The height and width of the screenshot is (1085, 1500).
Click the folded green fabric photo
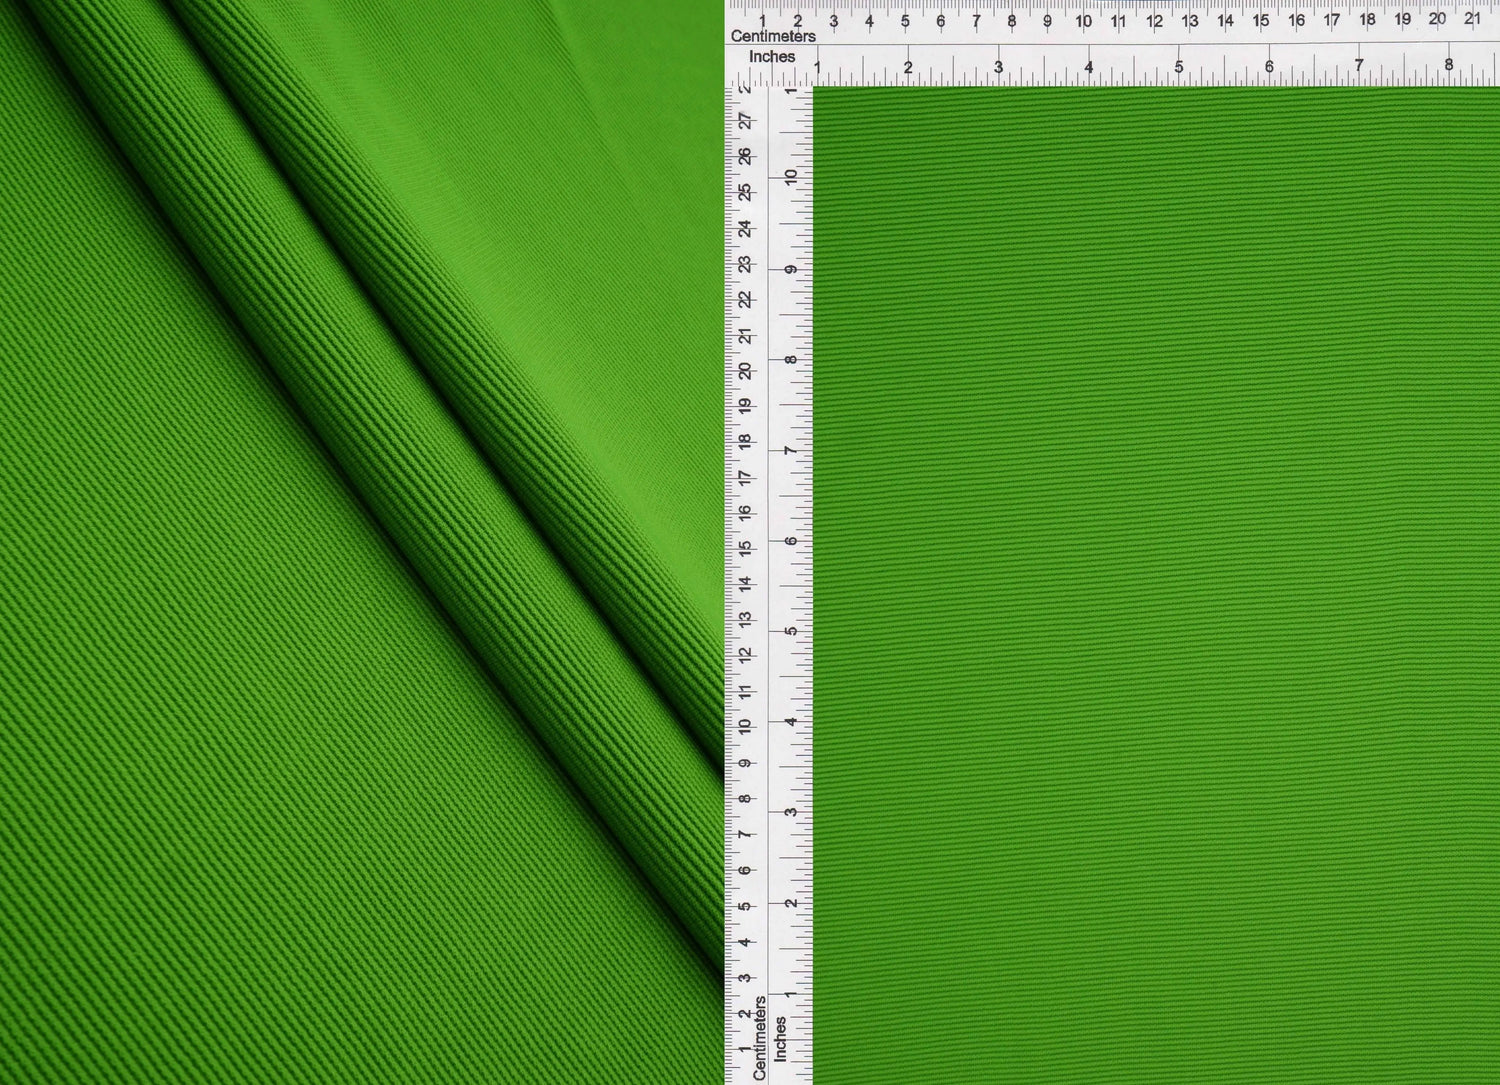(360, 542)
